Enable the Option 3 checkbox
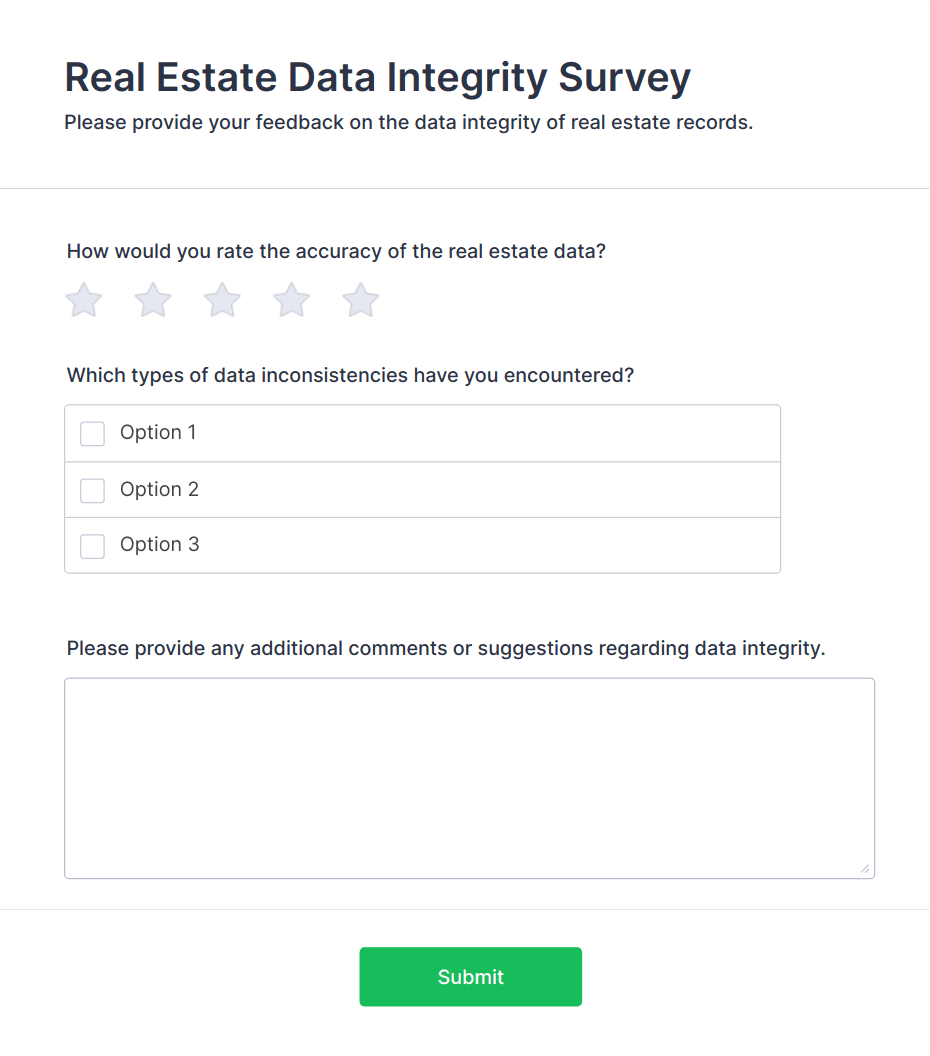Viewport: 930px width, 1056px height. [92, 546]
